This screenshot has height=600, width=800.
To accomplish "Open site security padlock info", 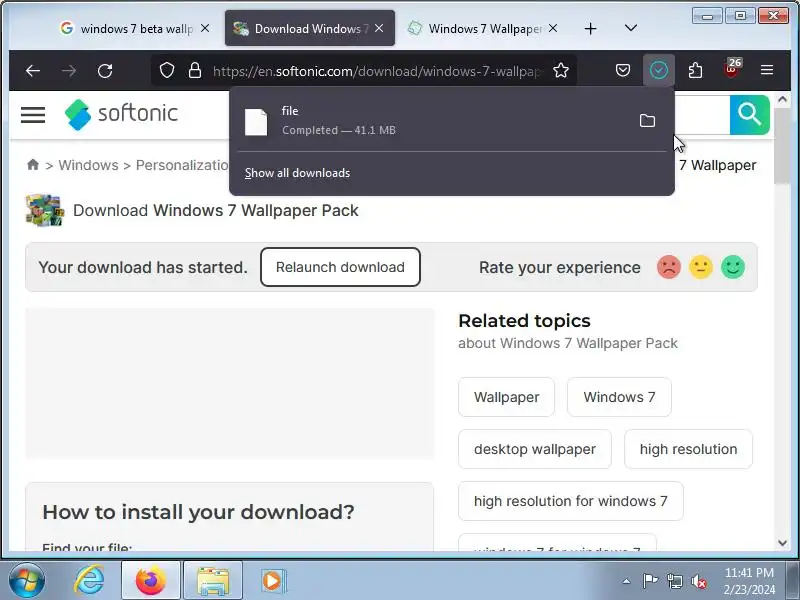I will (x=195, y=70).
